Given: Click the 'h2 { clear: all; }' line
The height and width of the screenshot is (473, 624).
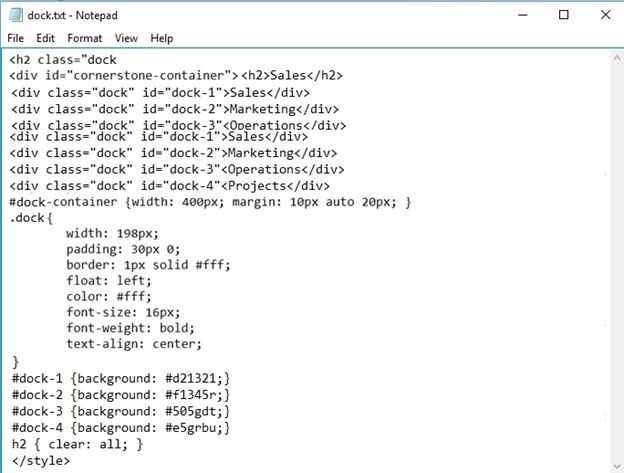Looking at the screenshot, I should 78,444.
